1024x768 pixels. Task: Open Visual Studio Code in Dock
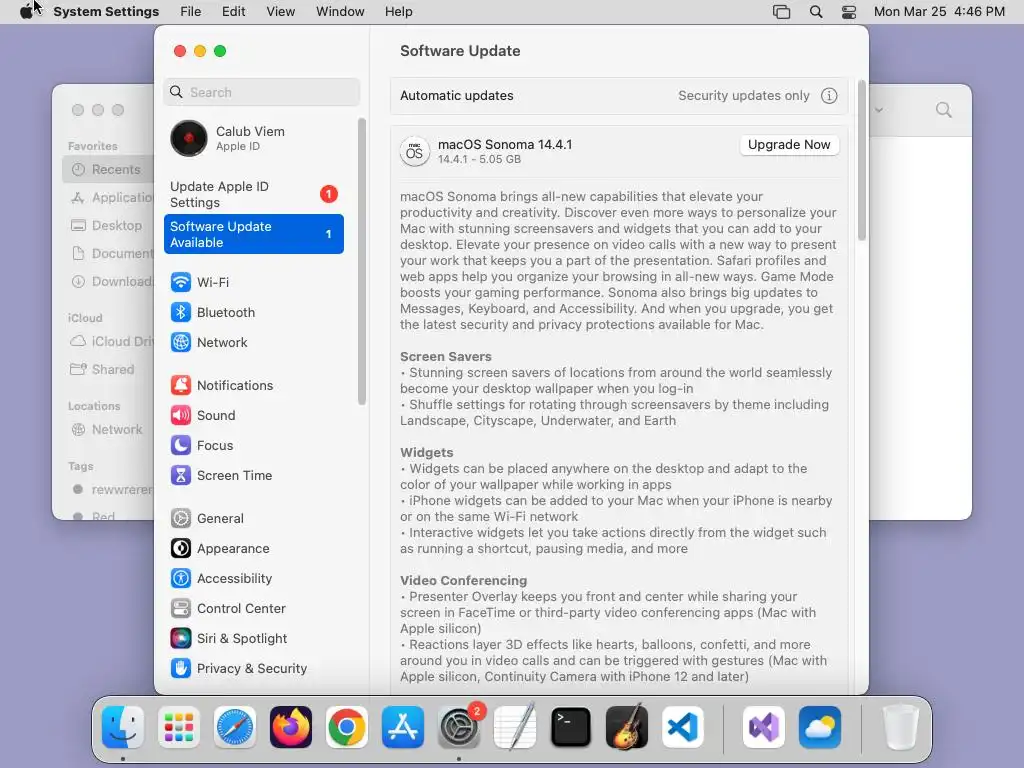[682, 727]
